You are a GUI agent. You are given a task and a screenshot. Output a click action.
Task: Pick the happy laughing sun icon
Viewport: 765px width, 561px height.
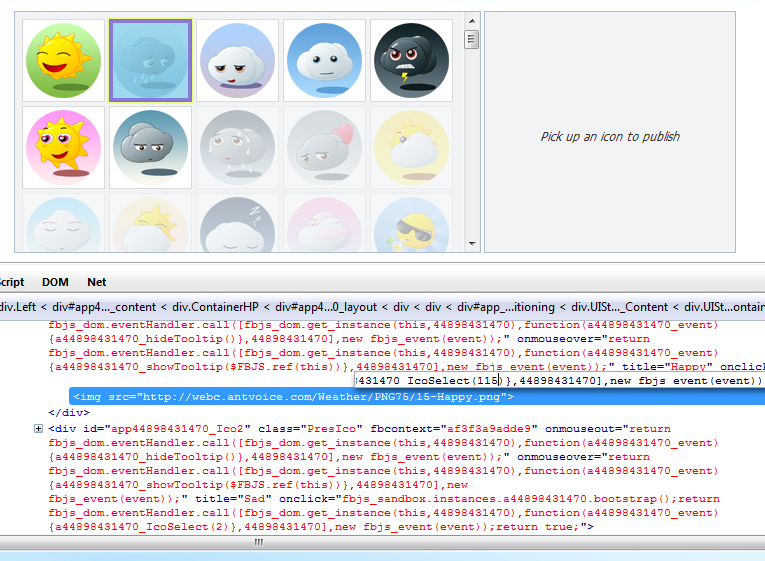(x=63, y=60)
